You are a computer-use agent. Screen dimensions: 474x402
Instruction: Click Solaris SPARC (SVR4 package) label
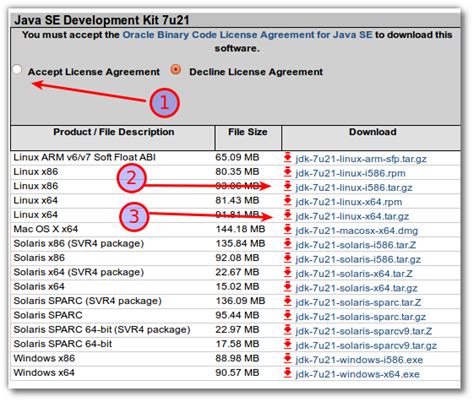pyautogui.click(x=88, y=301)
